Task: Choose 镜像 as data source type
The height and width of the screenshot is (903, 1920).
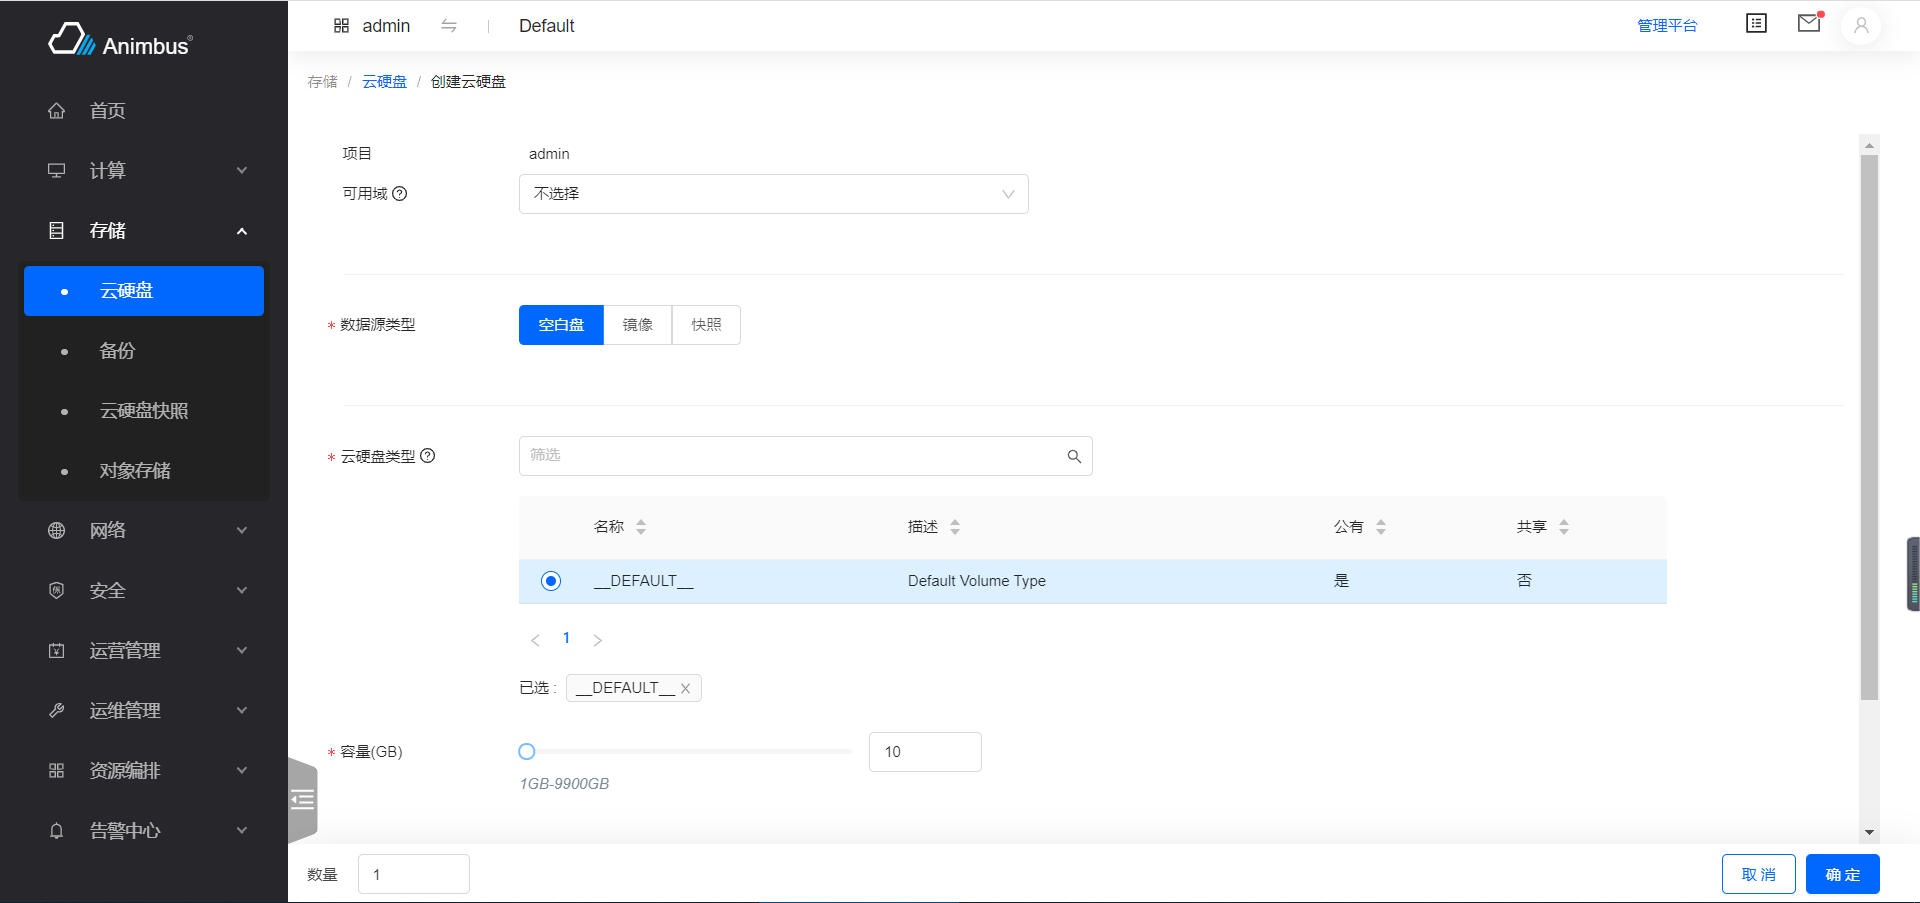Action: click(638, 325)
